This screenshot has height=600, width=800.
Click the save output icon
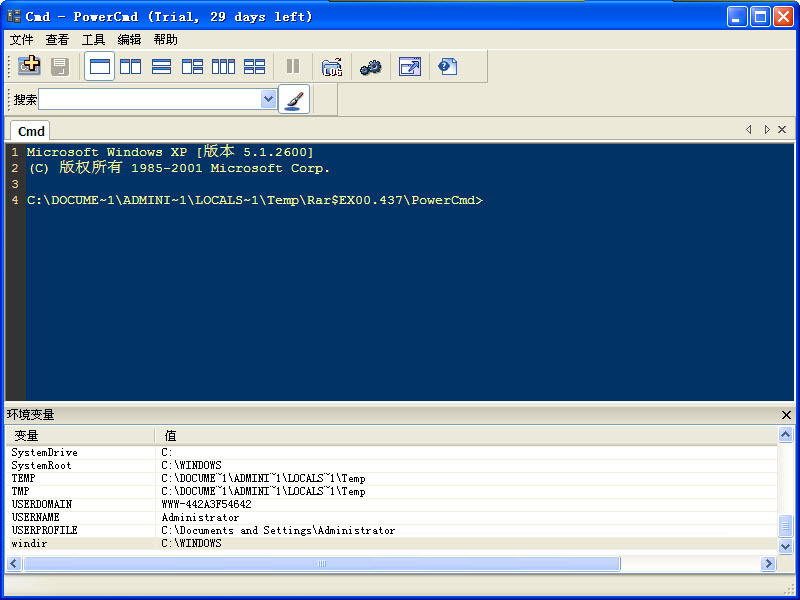[x=60, y=67]
